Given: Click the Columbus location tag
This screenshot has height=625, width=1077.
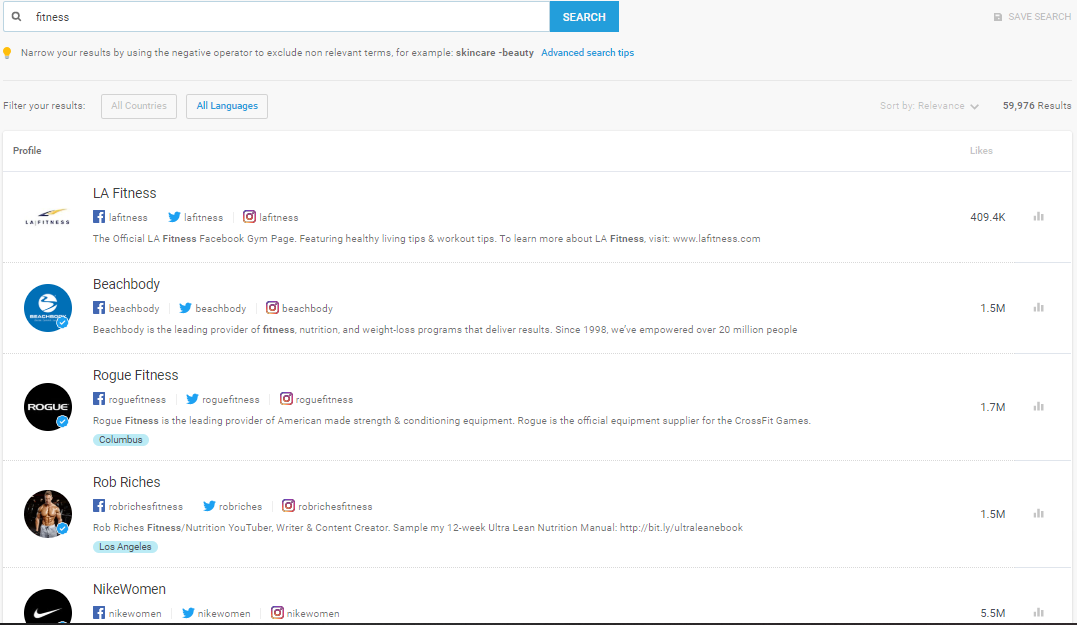Looking at the screenshot, I should click(120, 440).
